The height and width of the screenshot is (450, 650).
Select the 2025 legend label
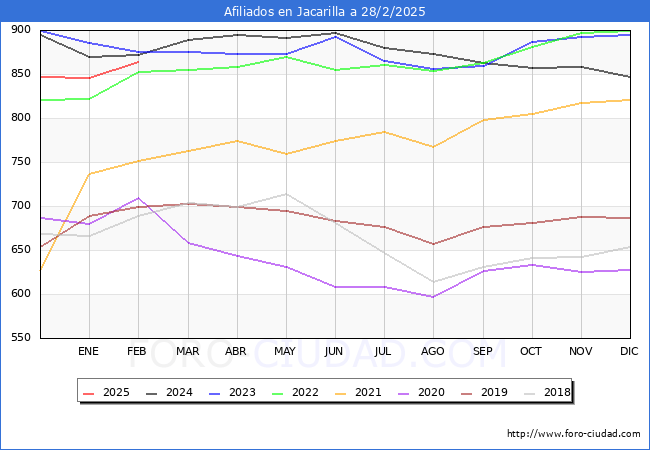click(x=116, y=392)
